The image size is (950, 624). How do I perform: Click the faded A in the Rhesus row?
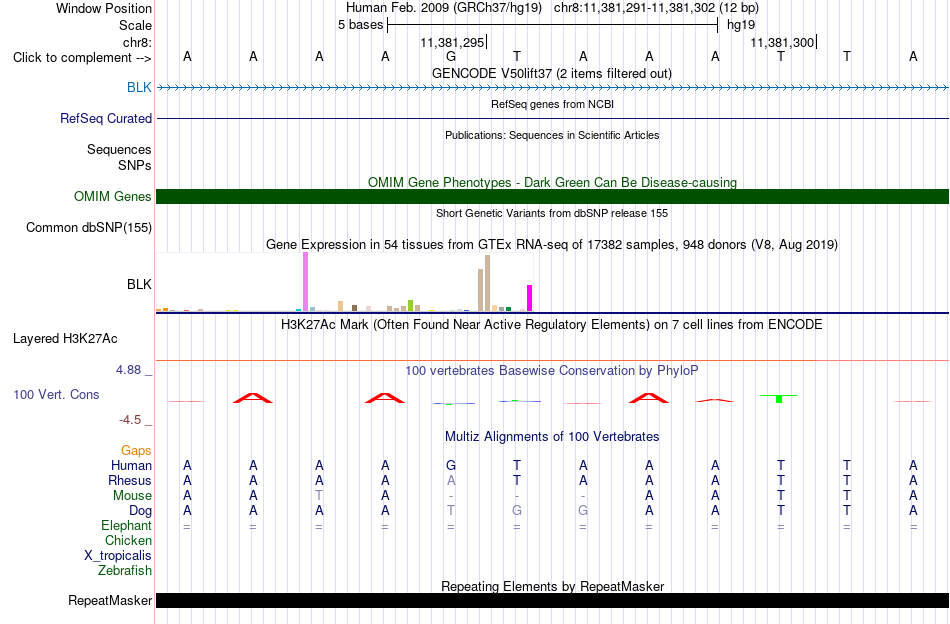coord(451,480)
